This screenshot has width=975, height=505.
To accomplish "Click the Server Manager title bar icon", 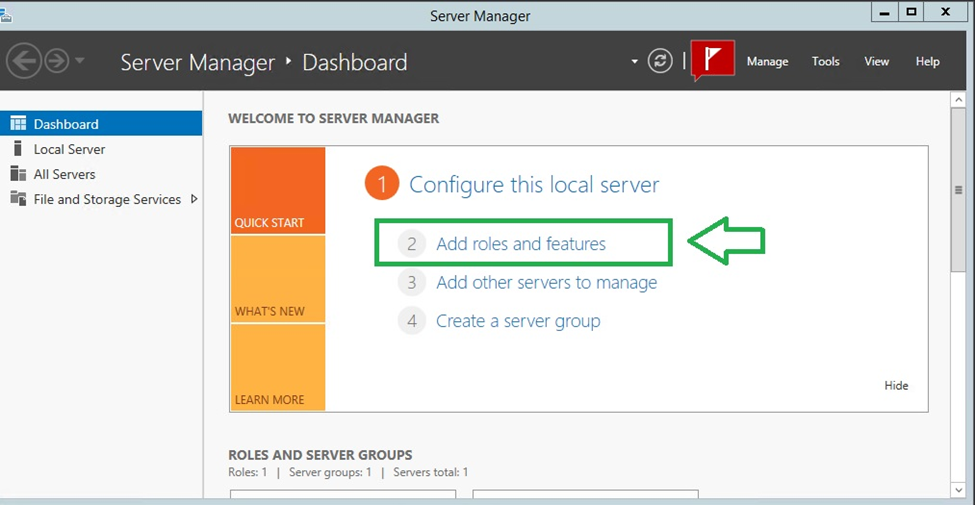I will click(6, 16).
